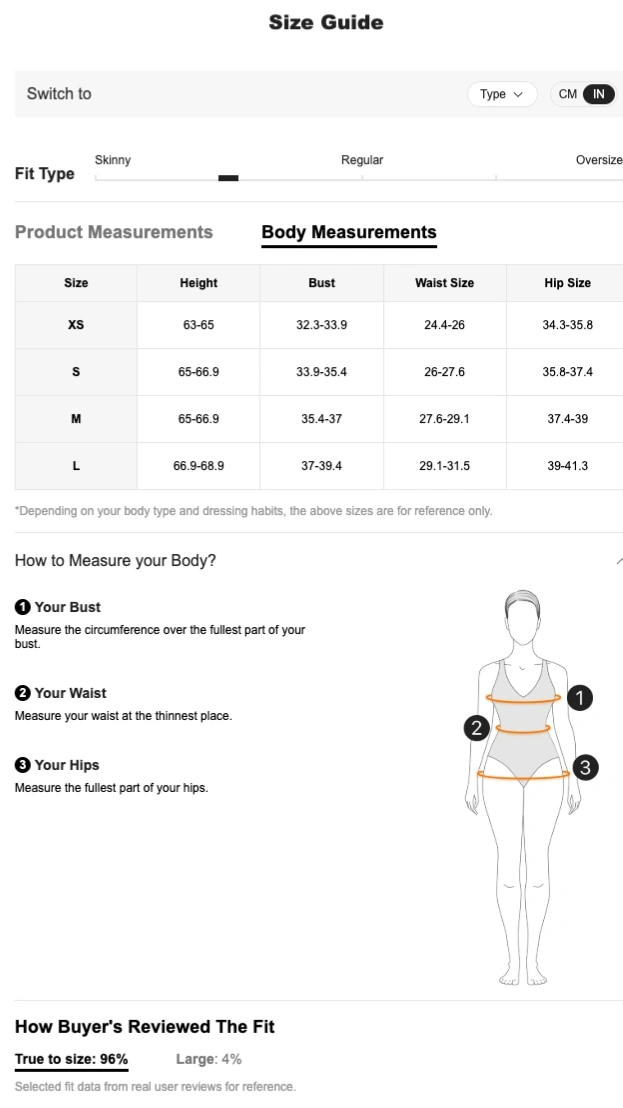623x1108 pixels.
Task: Click the Bust column header
Action: tap(321, 283)
